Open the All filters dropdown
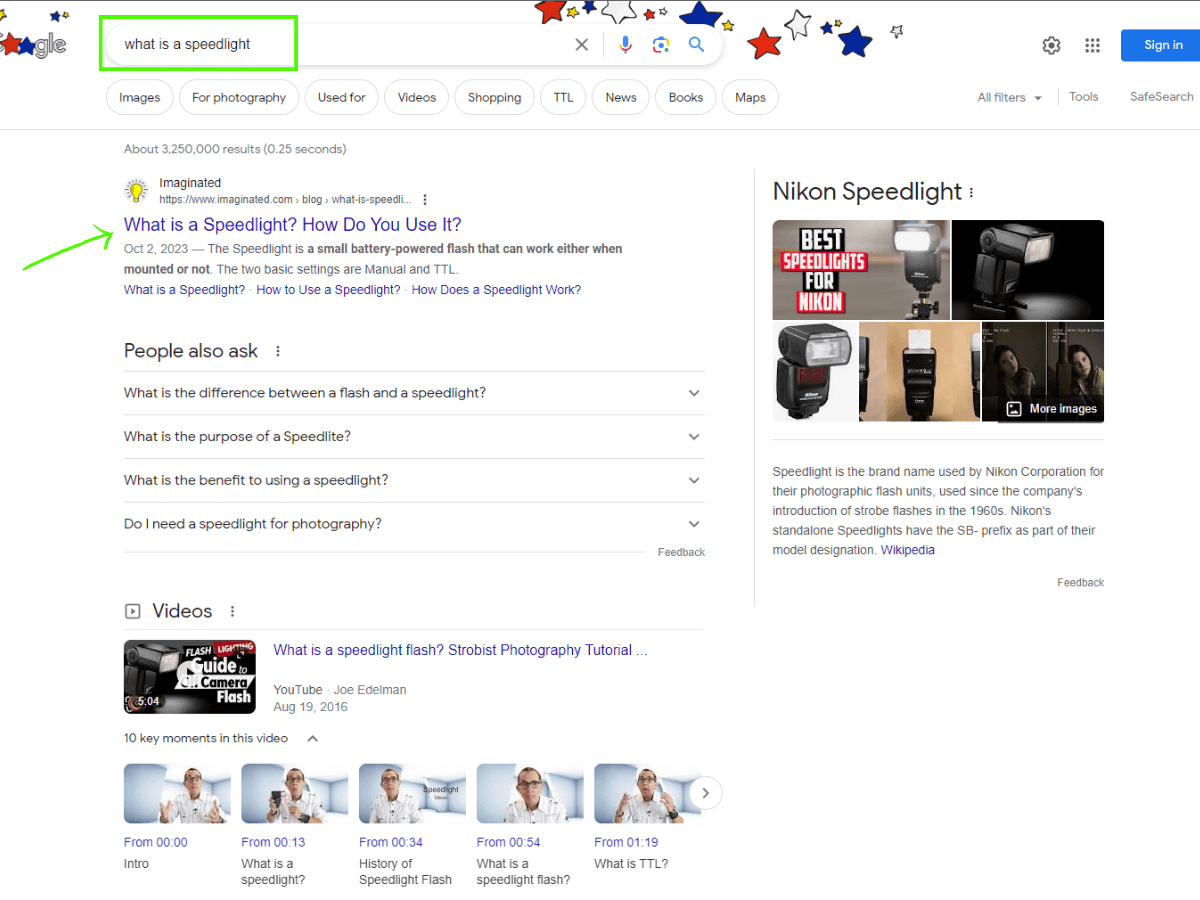The height and width of the screenshot is (900, 1200). 1009,98
